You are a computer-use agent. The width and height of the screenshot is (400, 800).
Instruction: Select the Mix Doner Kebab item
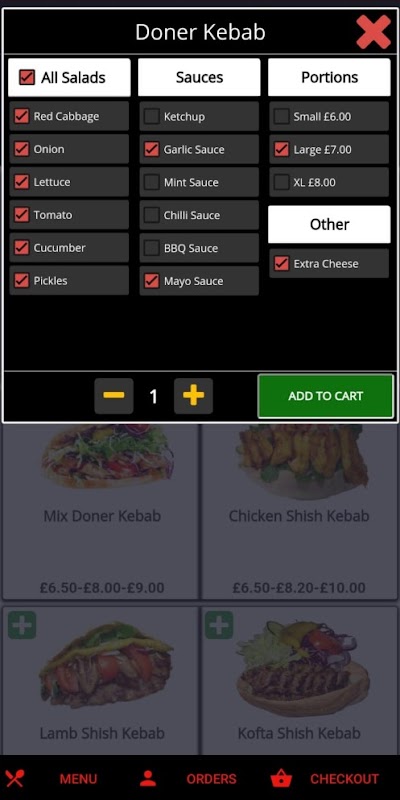click(x=101, y=512)
